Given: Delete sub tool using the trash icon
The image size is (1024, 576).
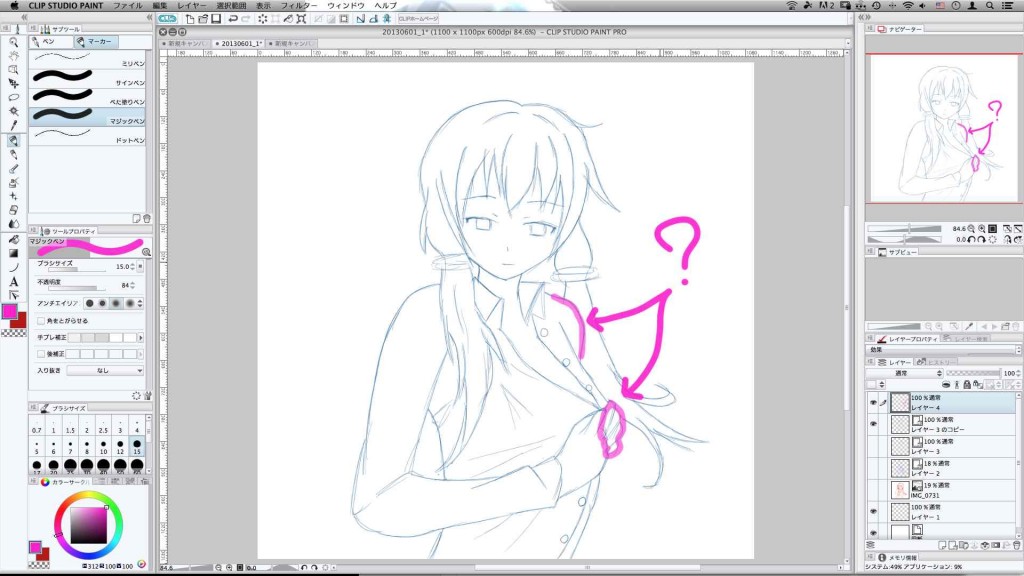Looking at the screenshot, I should pos(146,218).
